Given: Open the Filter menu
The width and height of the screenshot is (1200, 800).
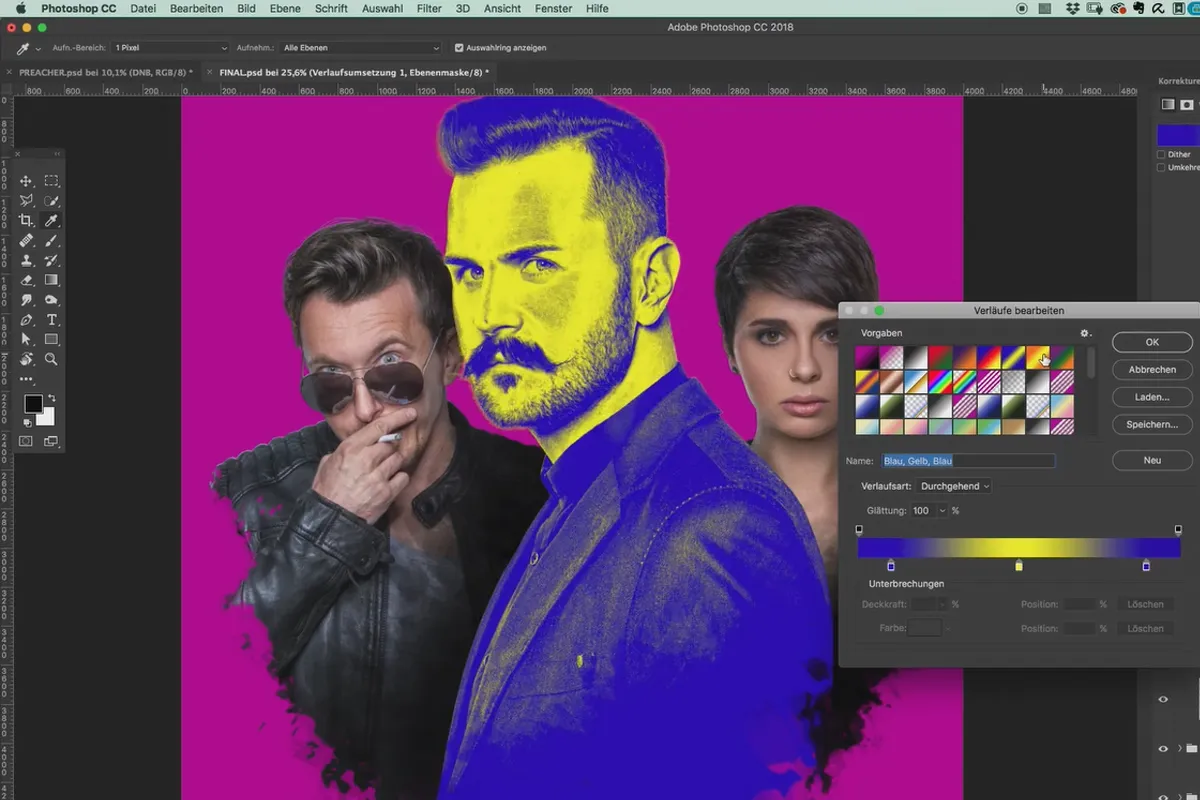Looking at the screenshot, I should (x=429, y=8).
